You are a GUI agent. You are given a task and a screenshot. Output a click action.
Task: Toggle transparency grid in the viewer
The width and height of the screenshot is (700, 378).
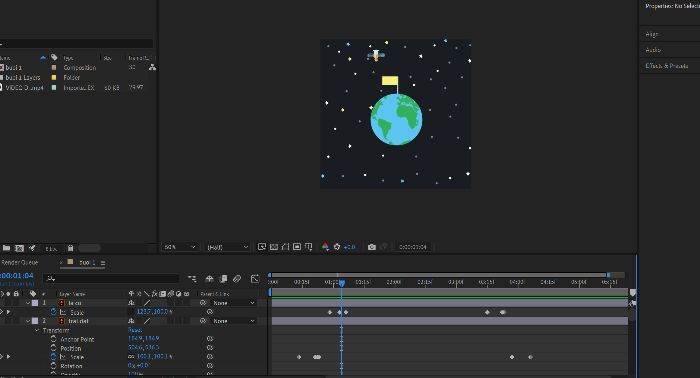[274, 247]
